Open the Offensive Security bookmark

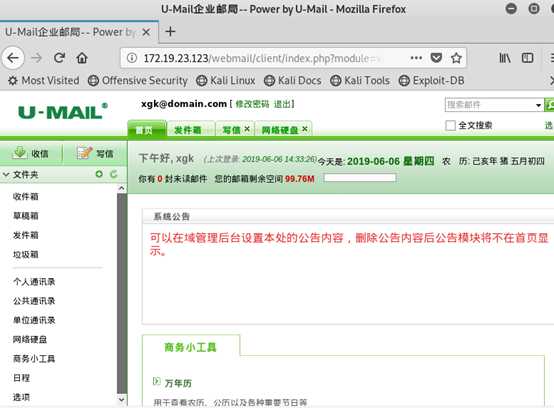(138, 81)
